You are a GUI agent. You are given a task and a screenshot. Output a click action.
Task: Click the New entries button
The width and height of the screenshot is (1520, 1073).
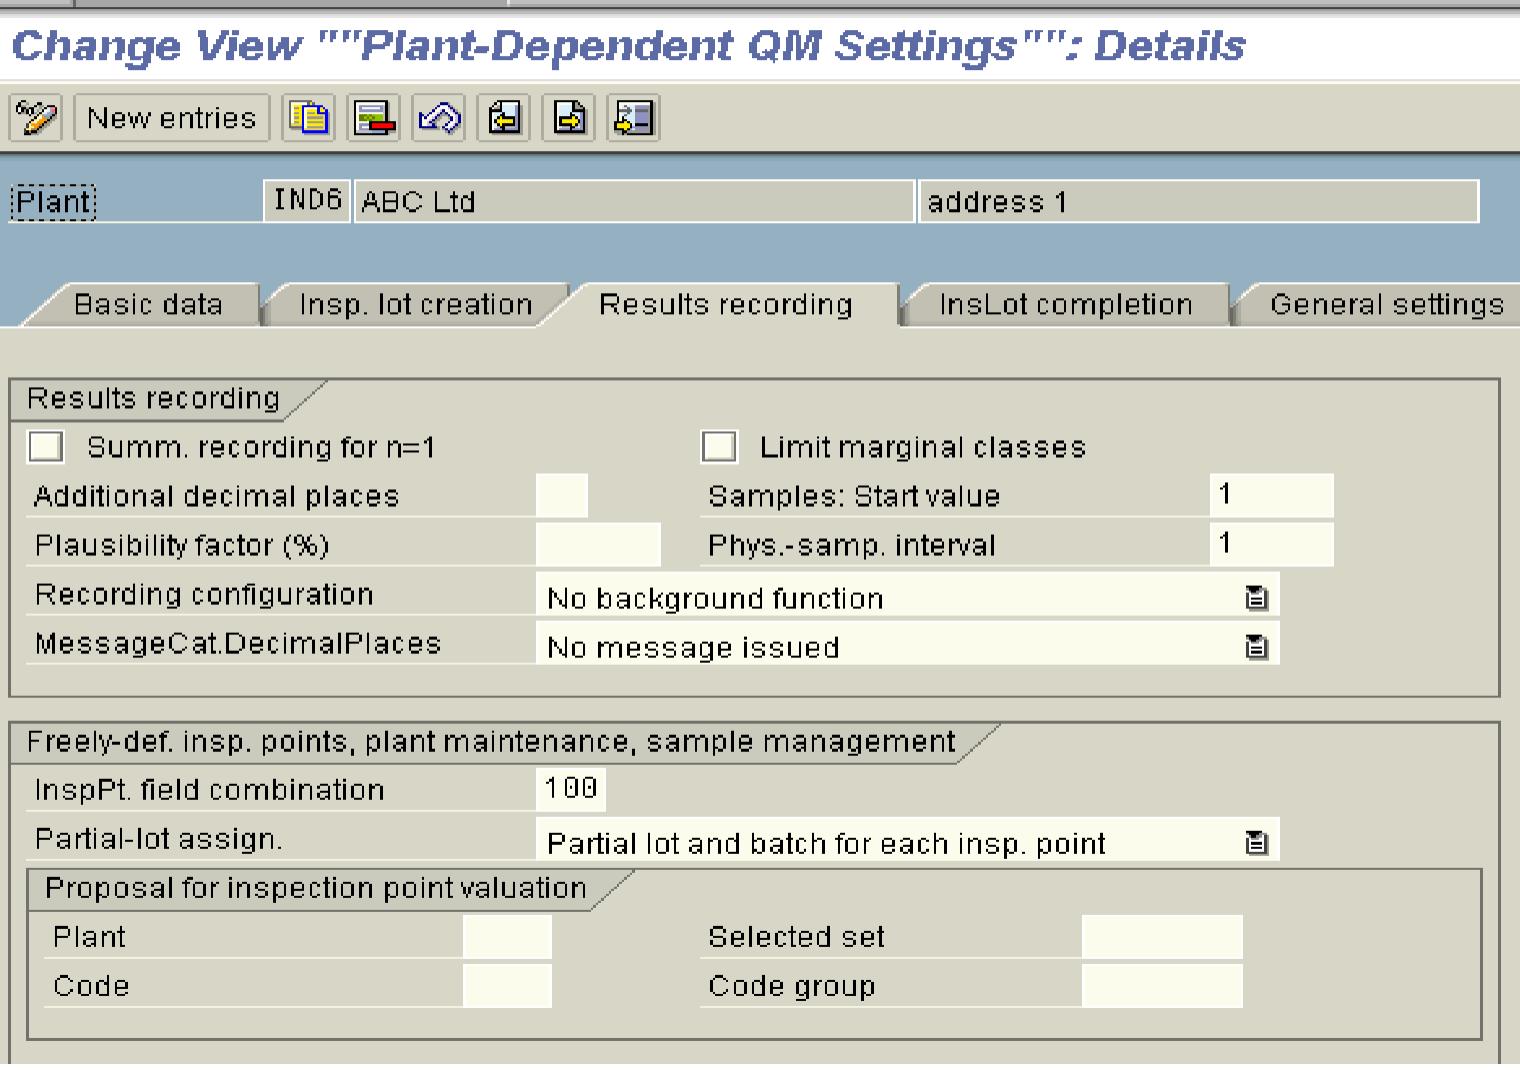171,118
